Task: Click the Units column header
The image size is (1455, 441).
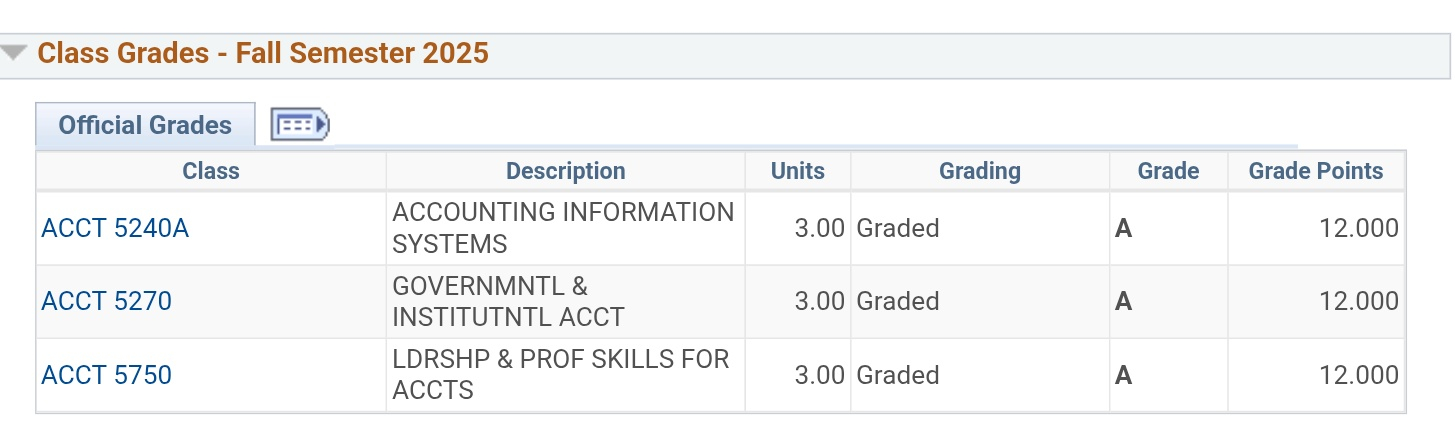Action: pos(797,171)
